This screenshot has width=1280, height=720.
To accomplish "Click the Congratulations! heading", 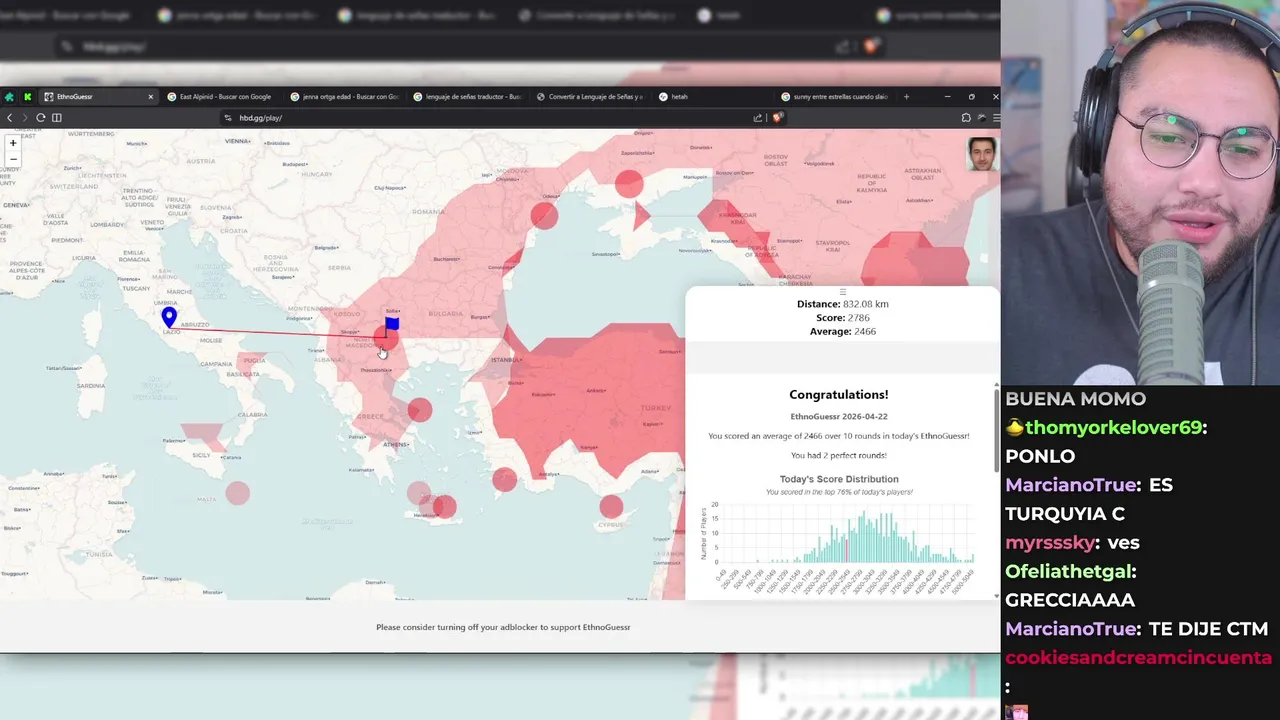I will click(839, 395).
